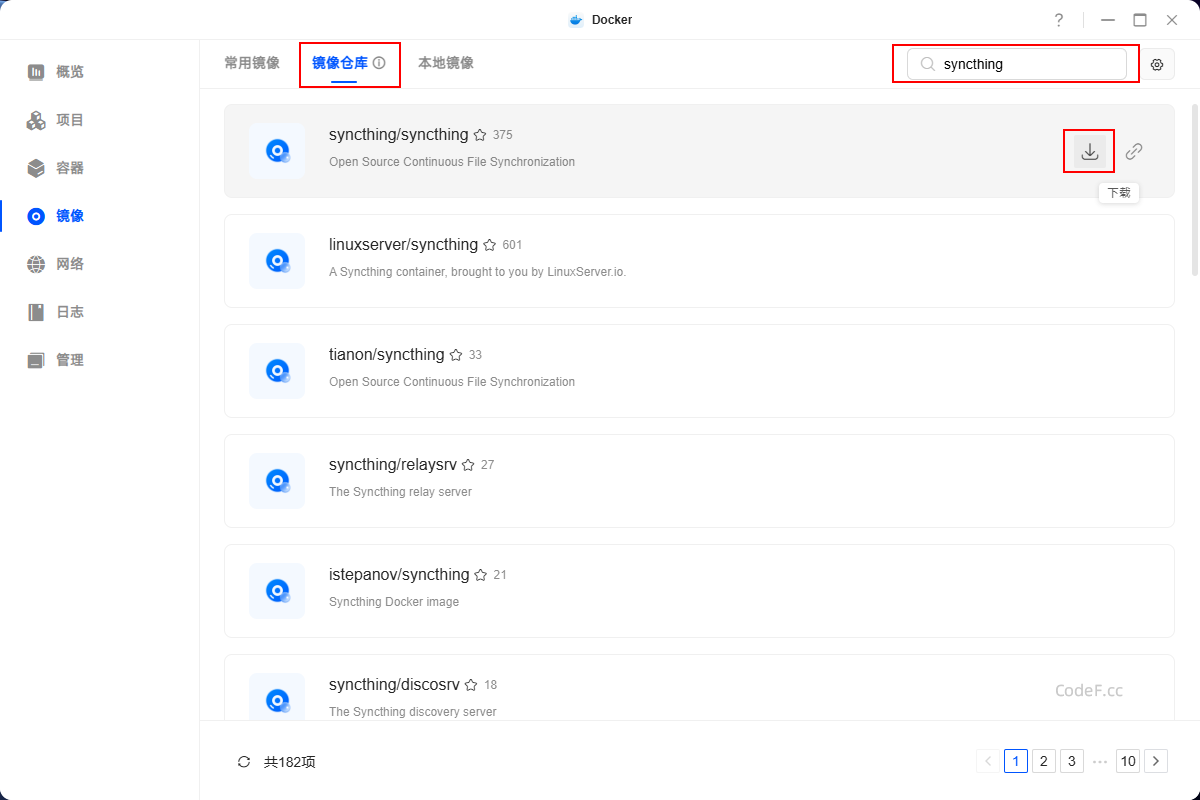This screenshot has width=1200, height=800.
Task: Click the search magnifier icon
Action: coord(928,64)
